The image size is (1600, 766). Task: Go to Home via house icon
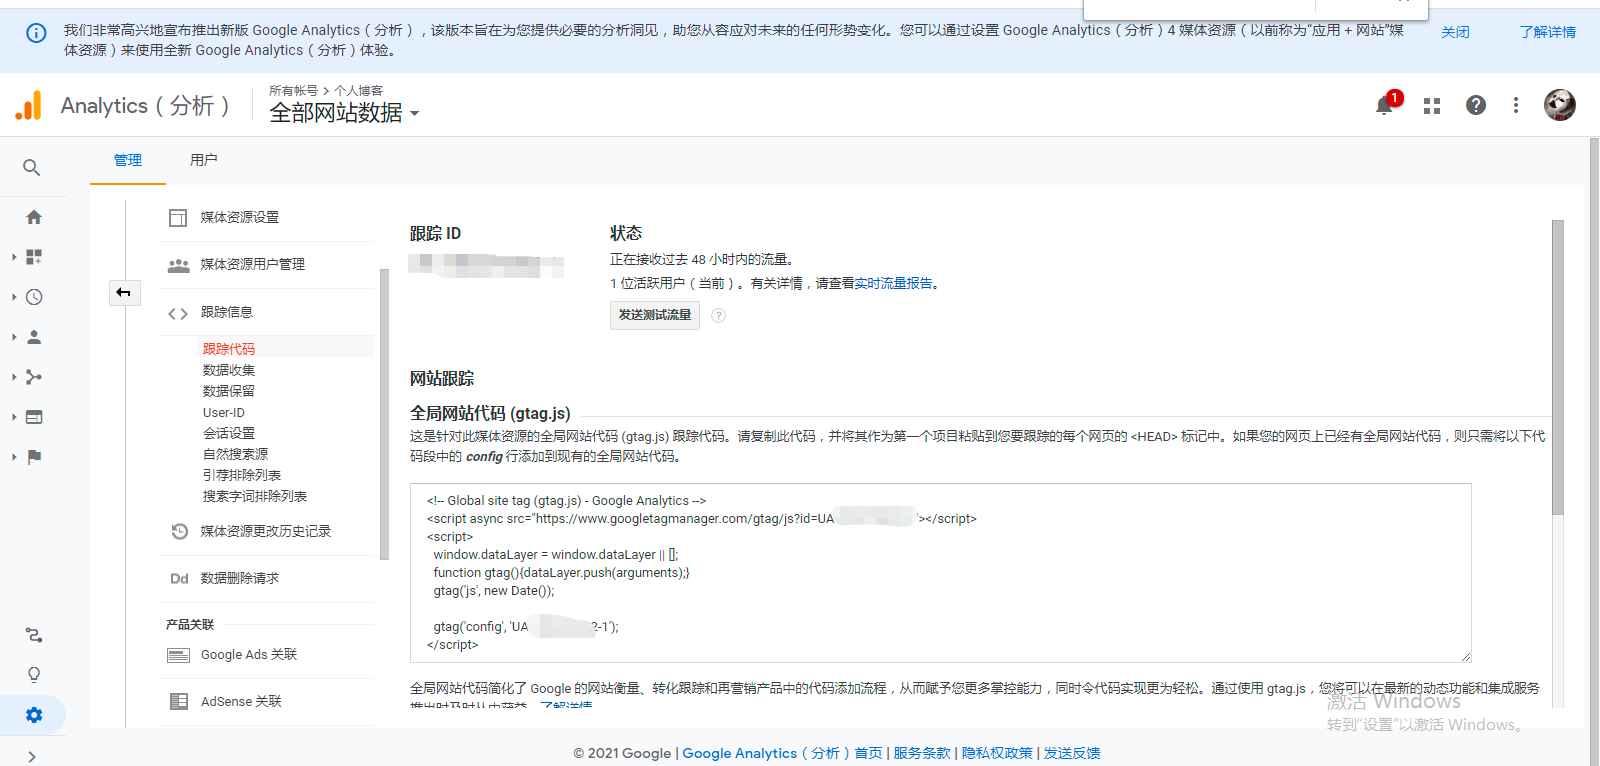(x=34, y=217)
